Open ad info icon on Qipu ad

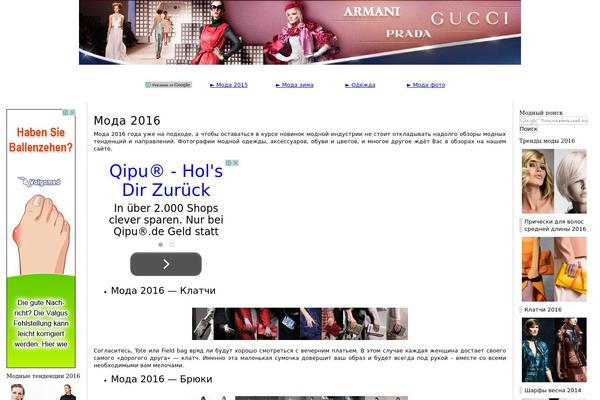(229, 163)
